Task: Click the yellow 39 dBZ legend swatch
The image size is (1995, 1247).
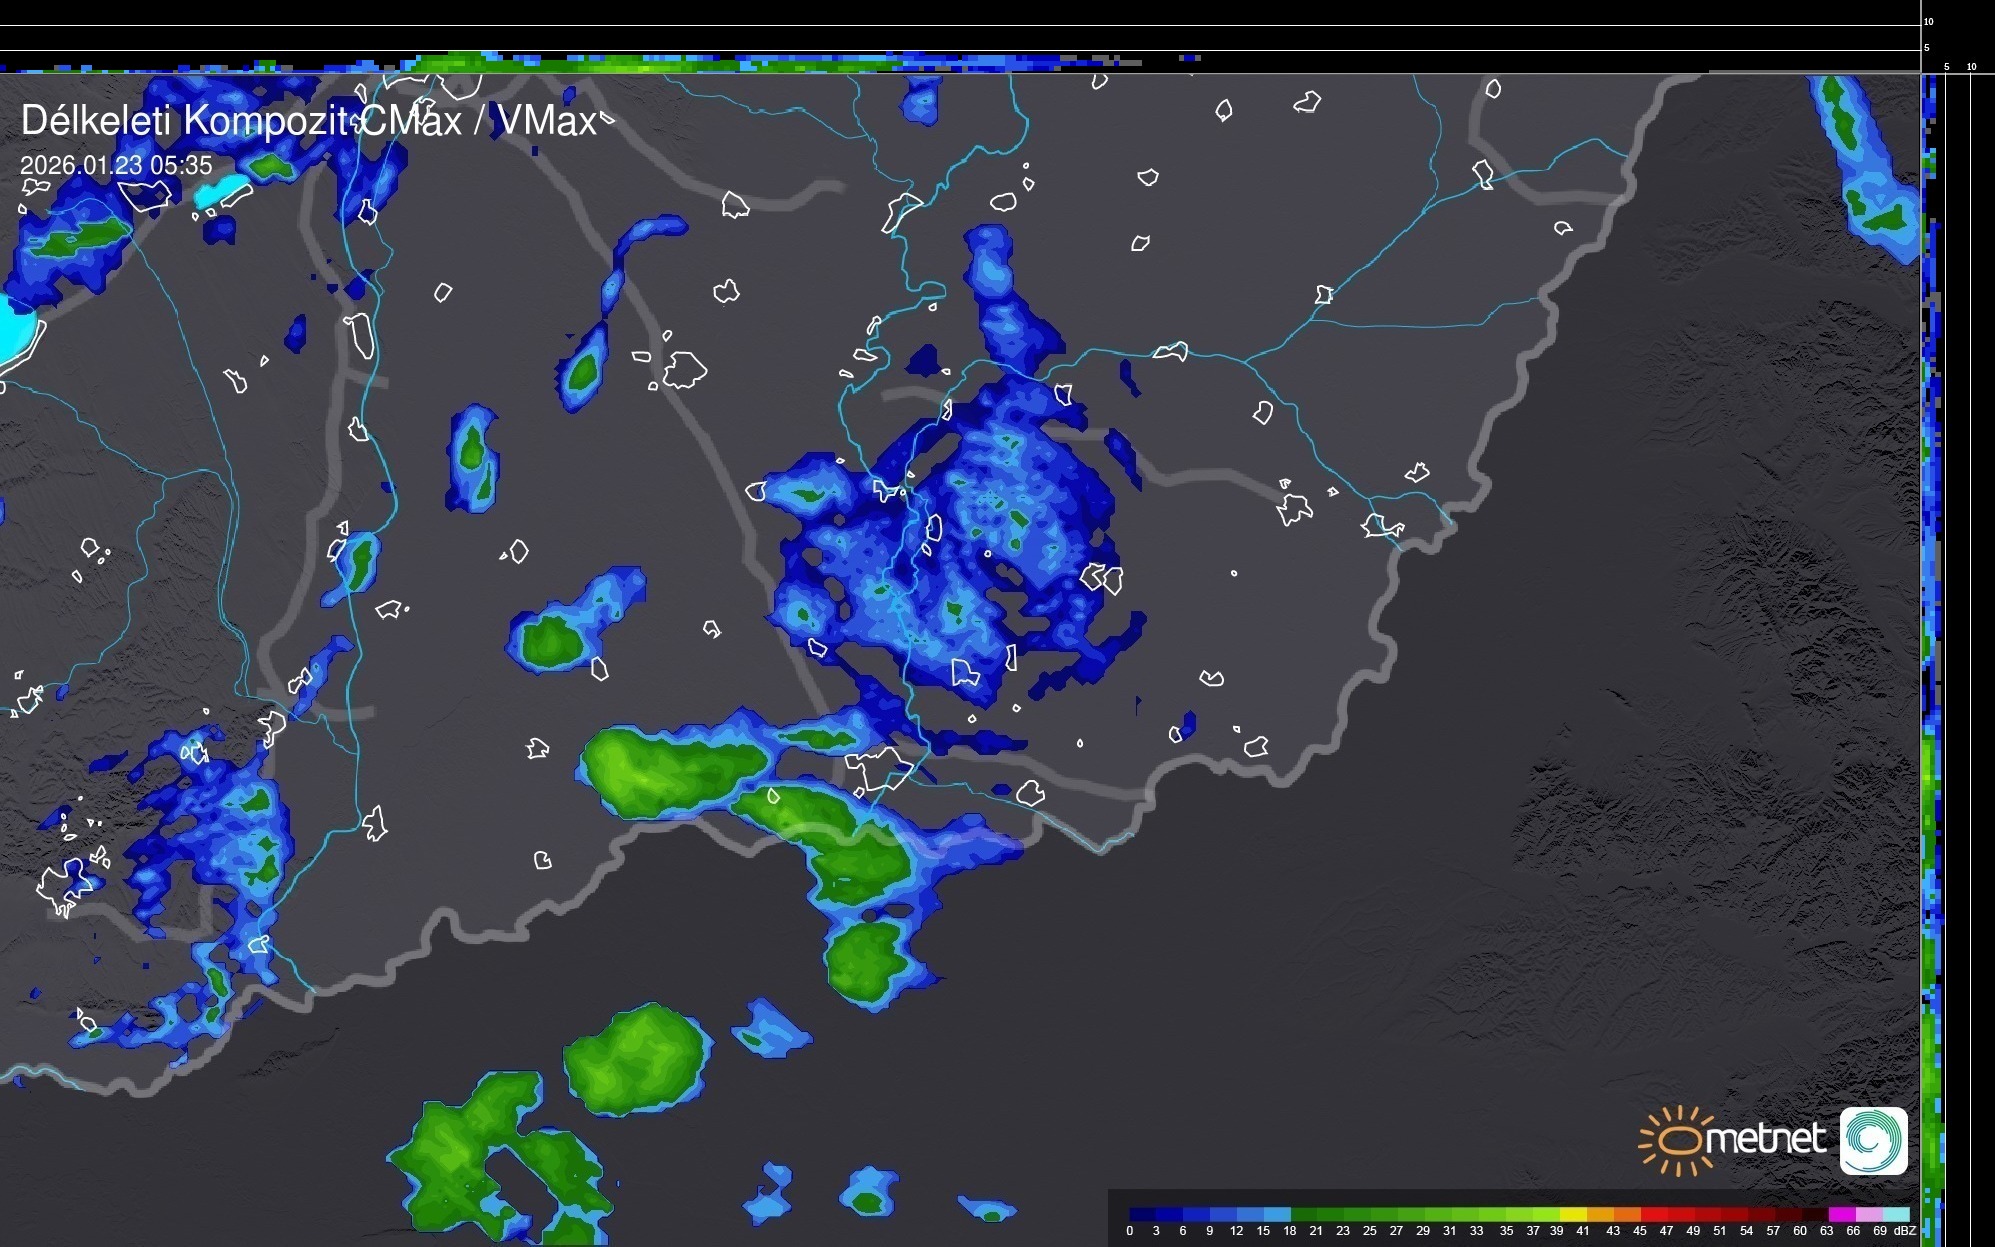Action: tap(1573, 1214)
